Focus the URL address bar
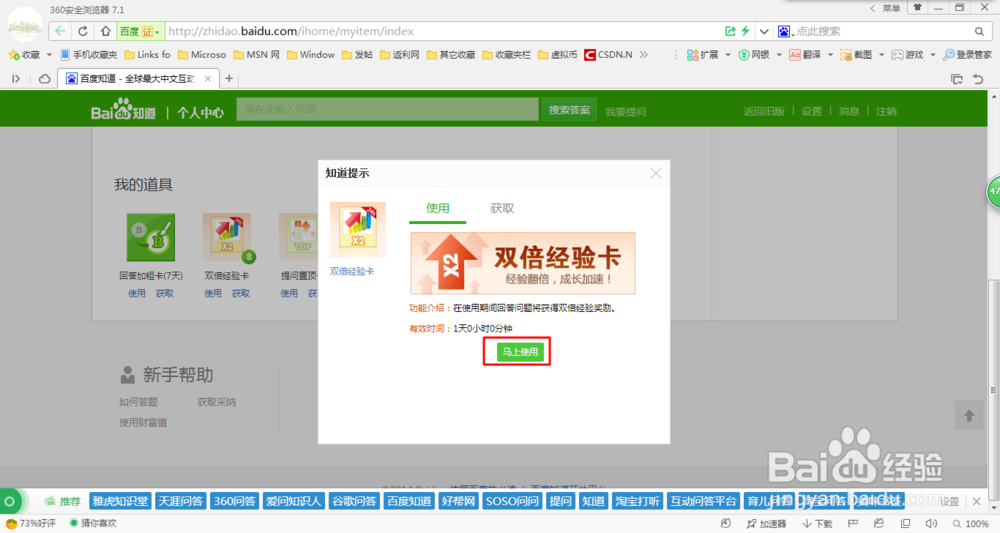 440,31
